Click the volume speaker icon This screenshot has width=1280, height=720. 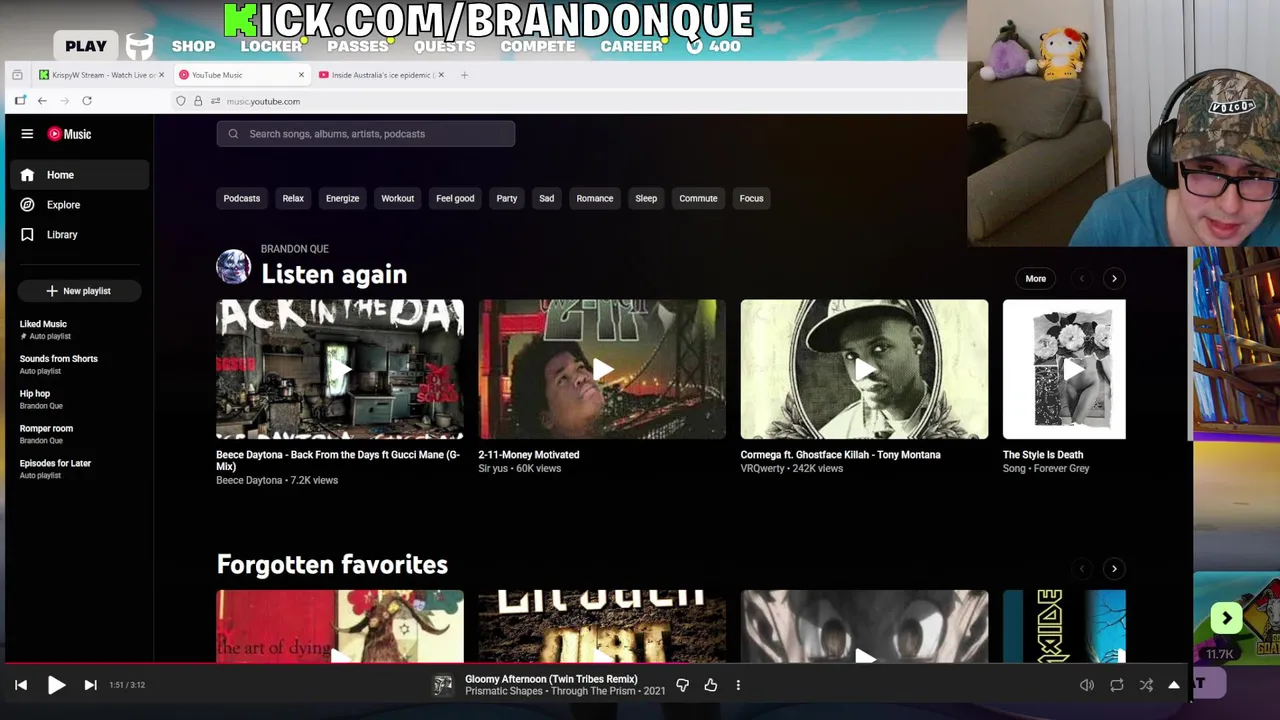(1087, 685)
